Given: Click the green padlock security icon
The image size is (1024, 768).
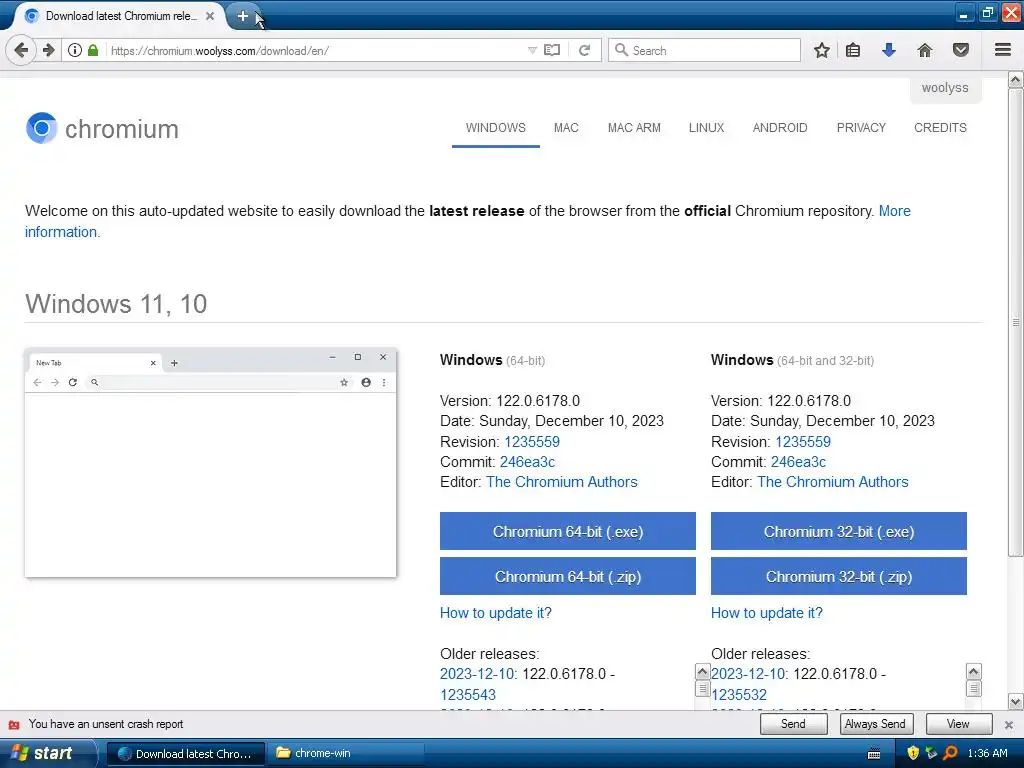Looking at the screenshot, I should (x=93, y=50).
